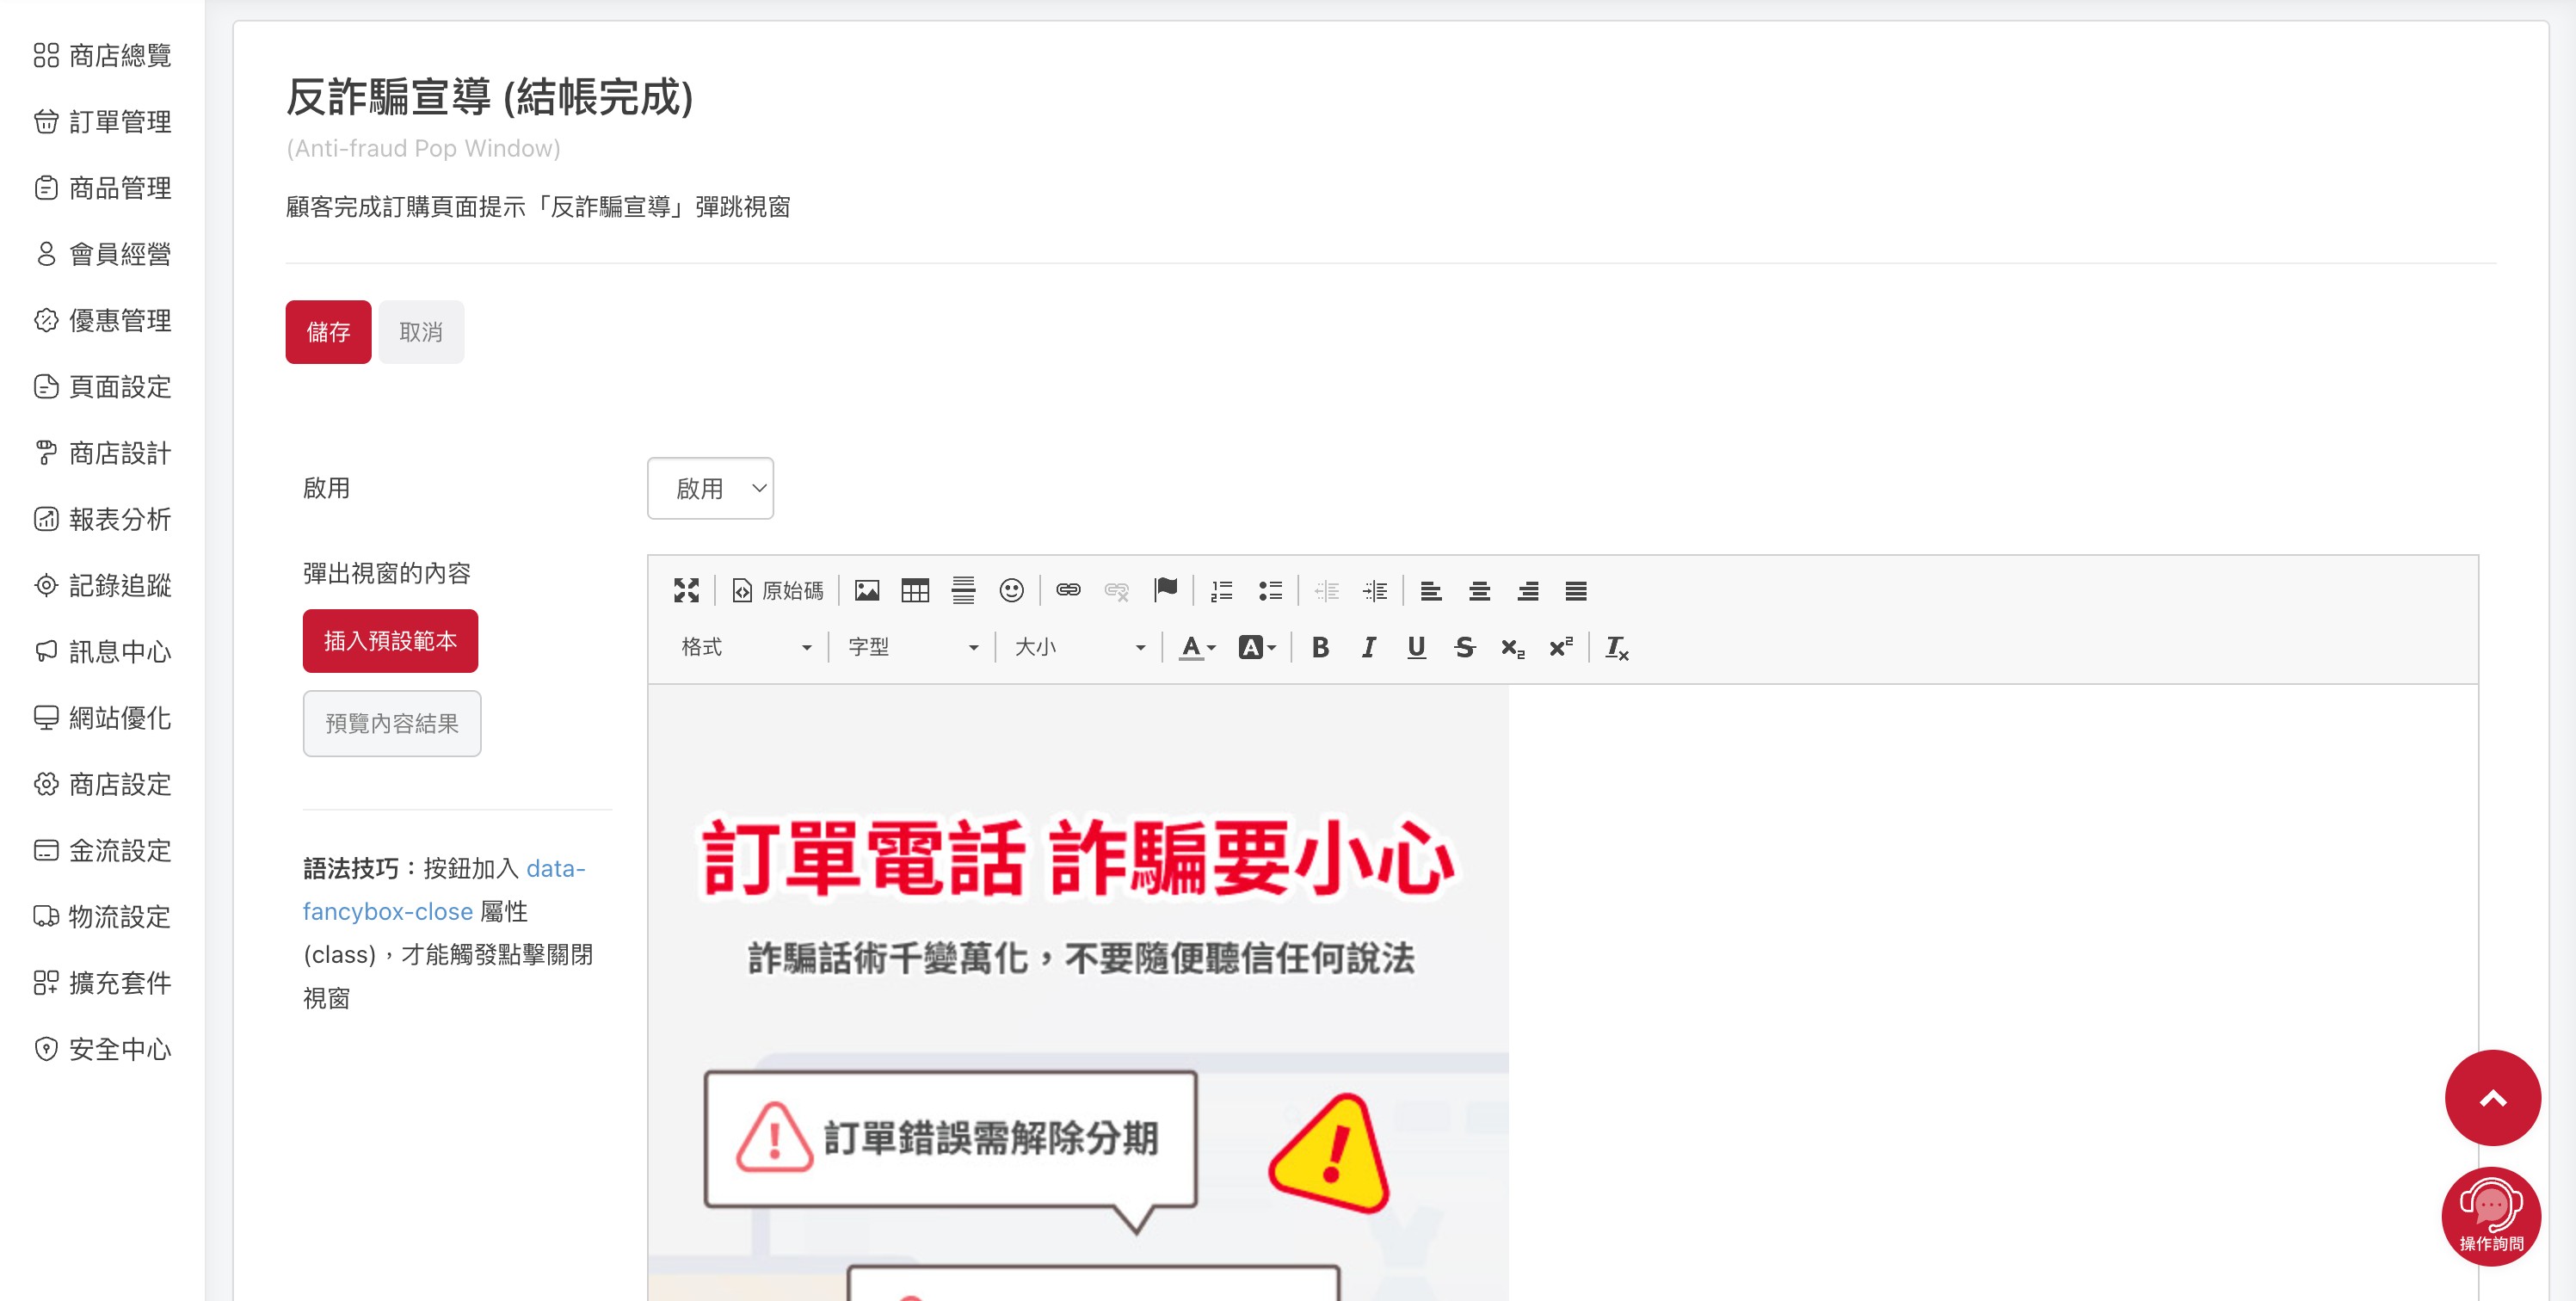Open 記錄追蹤 in sidebar

(x=102, y=585)
